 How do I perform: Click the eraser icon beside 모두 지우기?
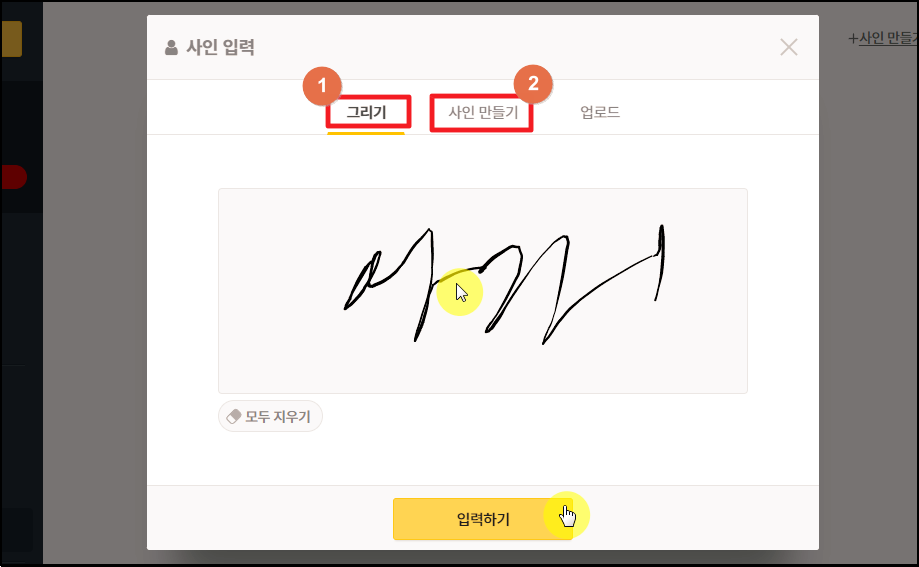[x=234, y=416]
